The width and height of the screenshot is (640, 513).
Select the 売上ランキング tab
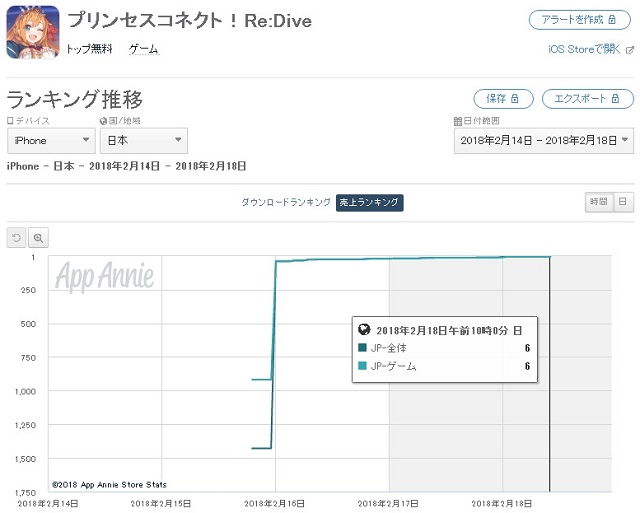coord(368,202)
